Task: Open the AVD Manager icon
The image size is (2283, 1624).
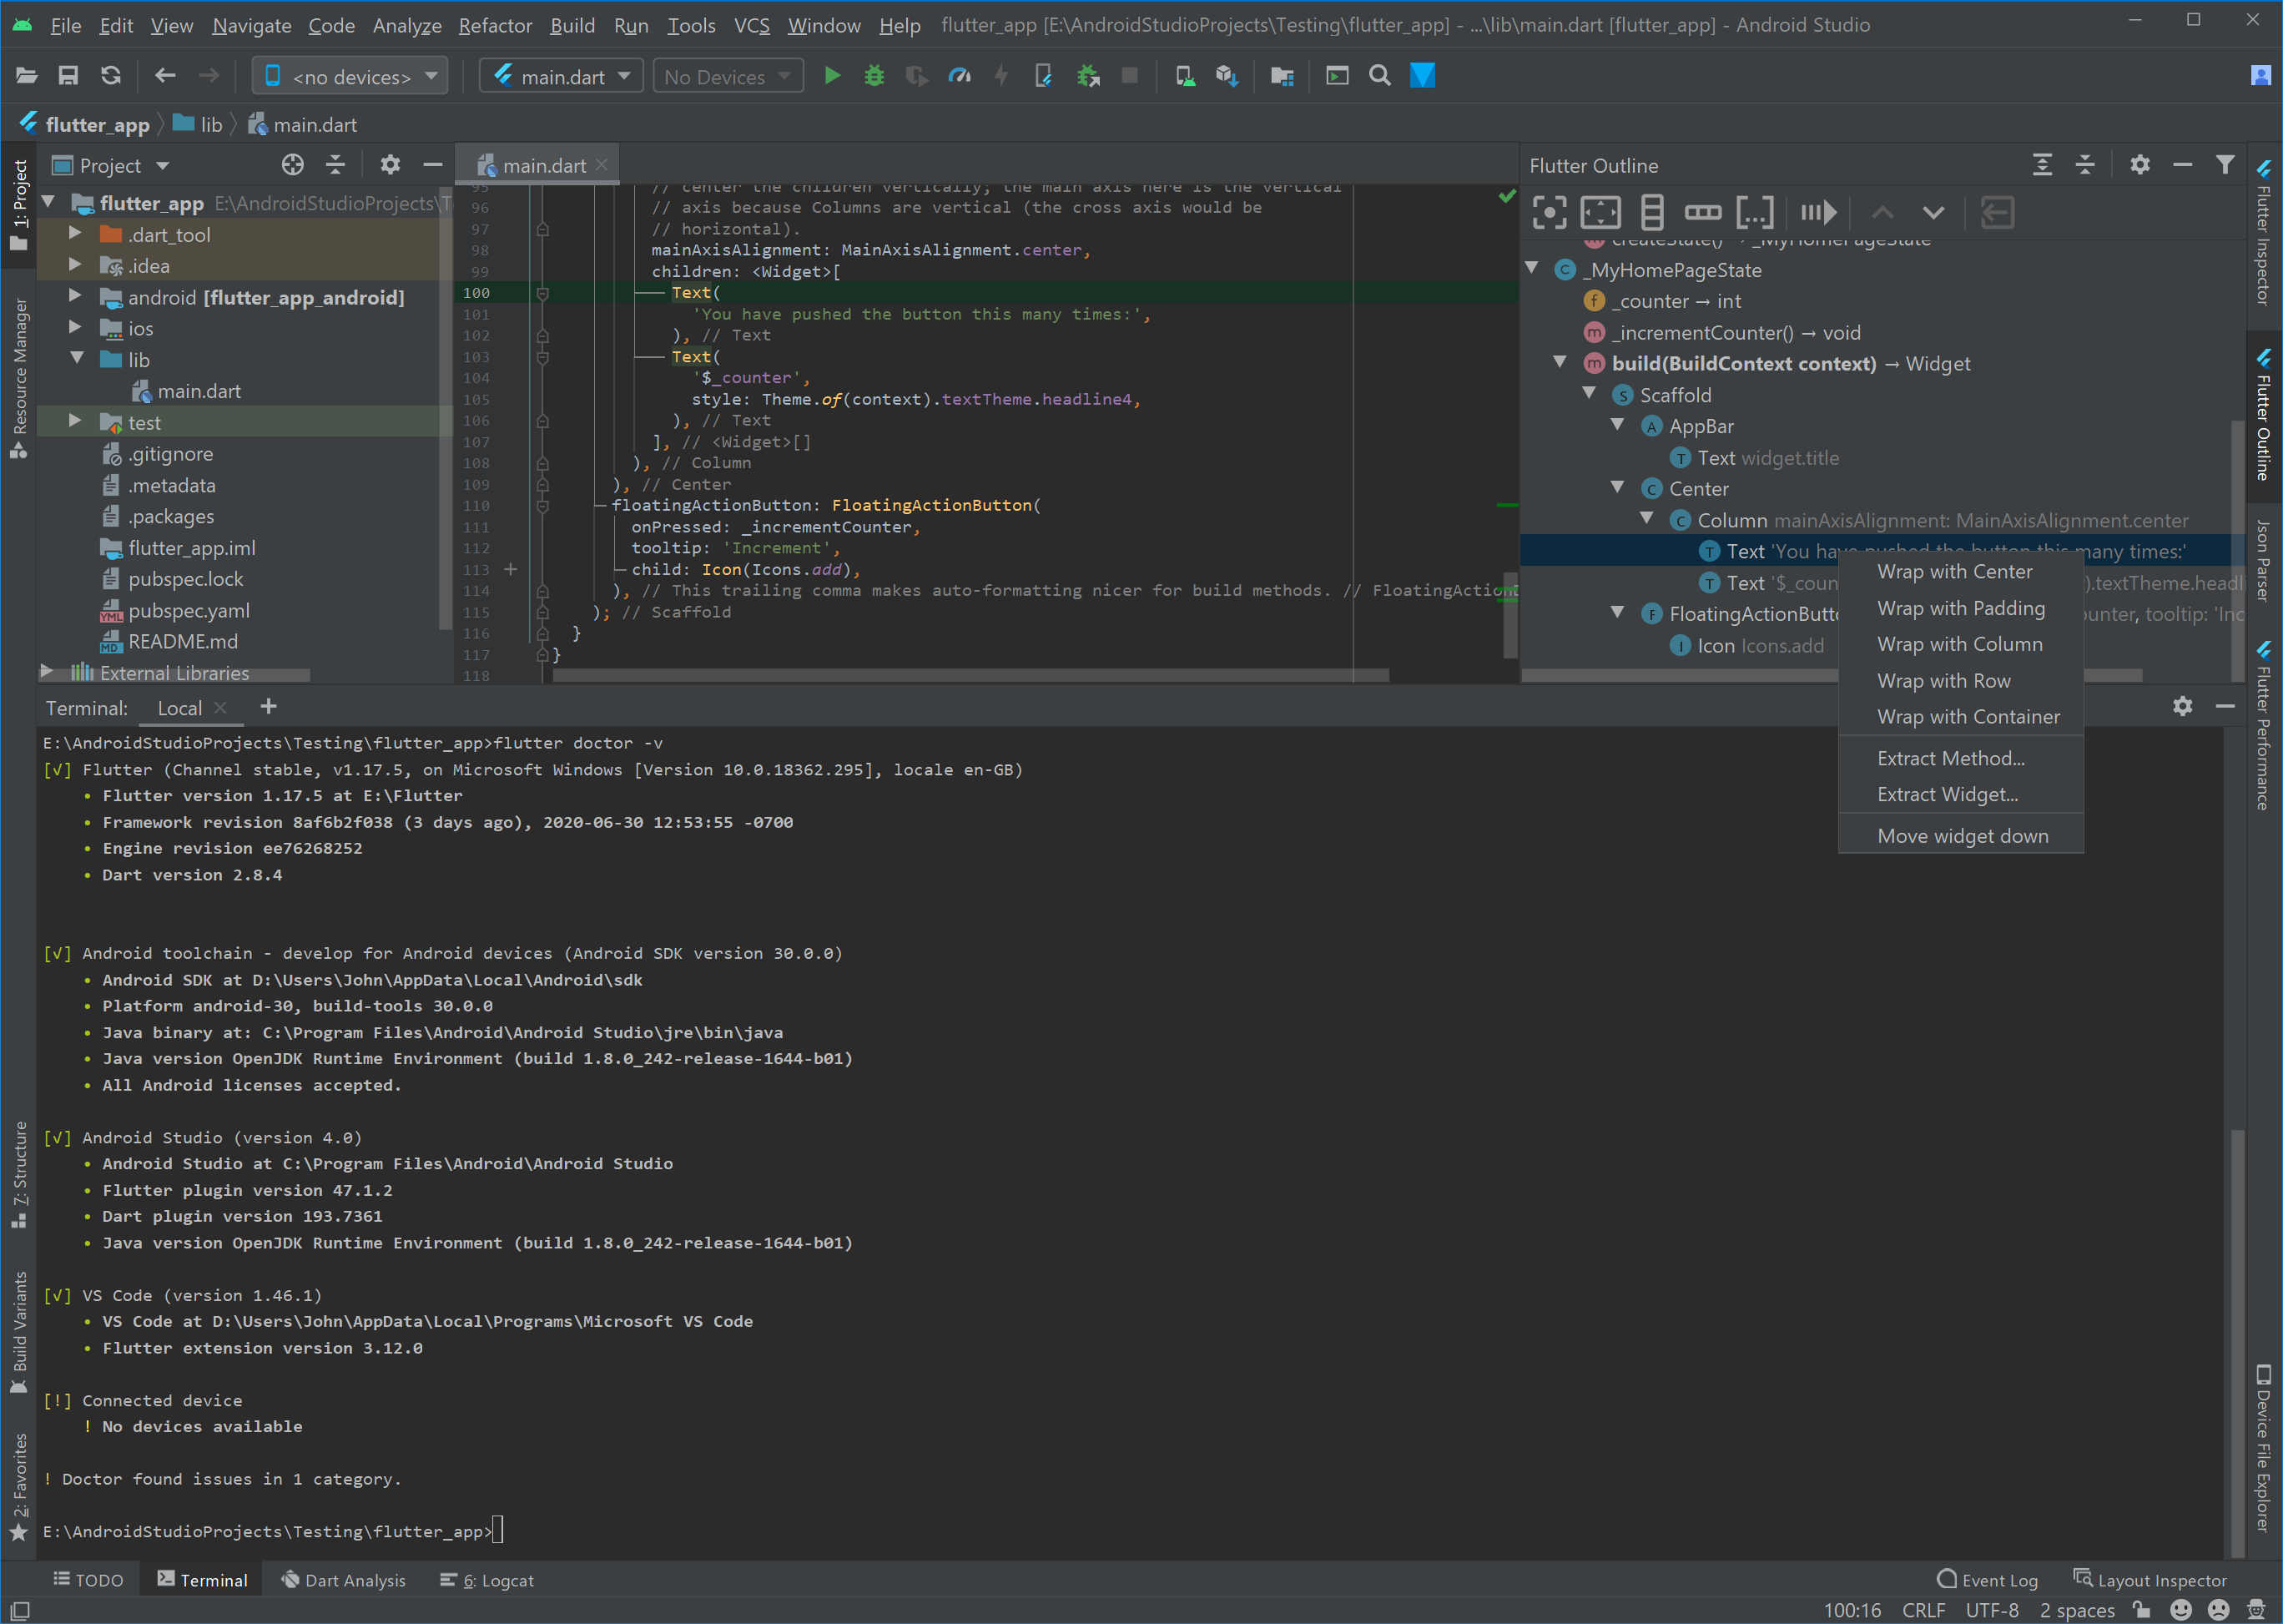Action: point(1185,76)
